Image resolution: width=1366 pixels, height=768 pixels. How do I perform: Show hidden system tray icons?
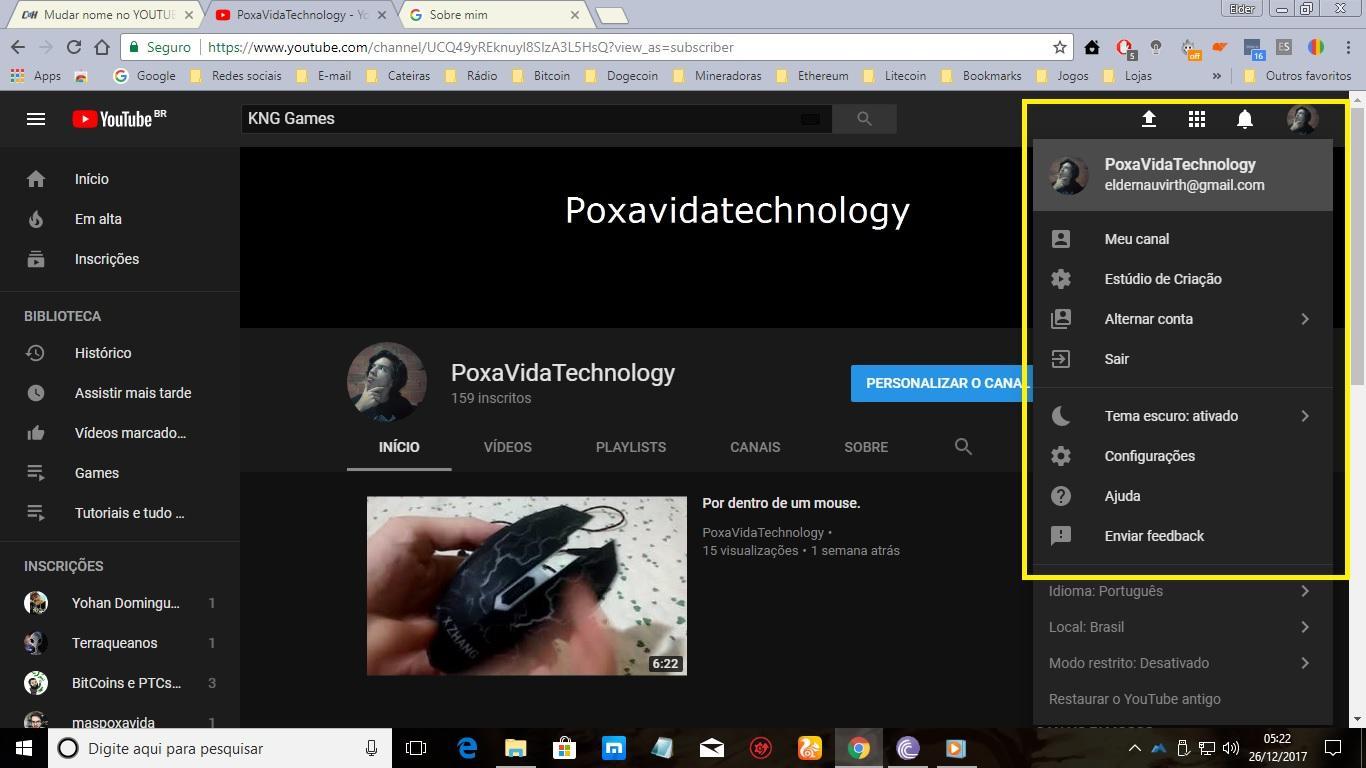(x=1134, y=748)
